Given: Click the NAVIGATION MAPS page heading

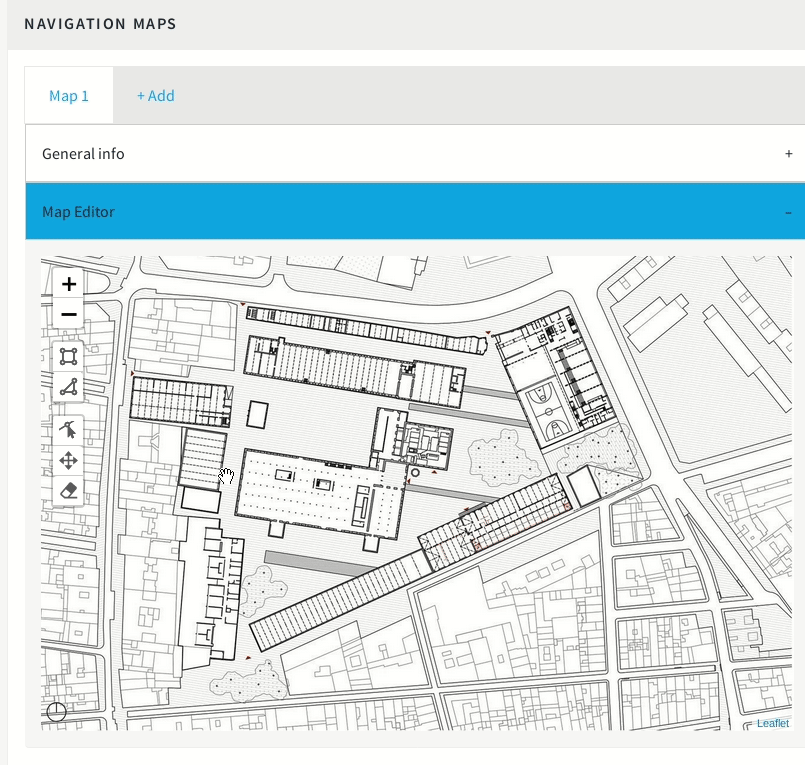Looking at the screenshot, I should point(100,23).
